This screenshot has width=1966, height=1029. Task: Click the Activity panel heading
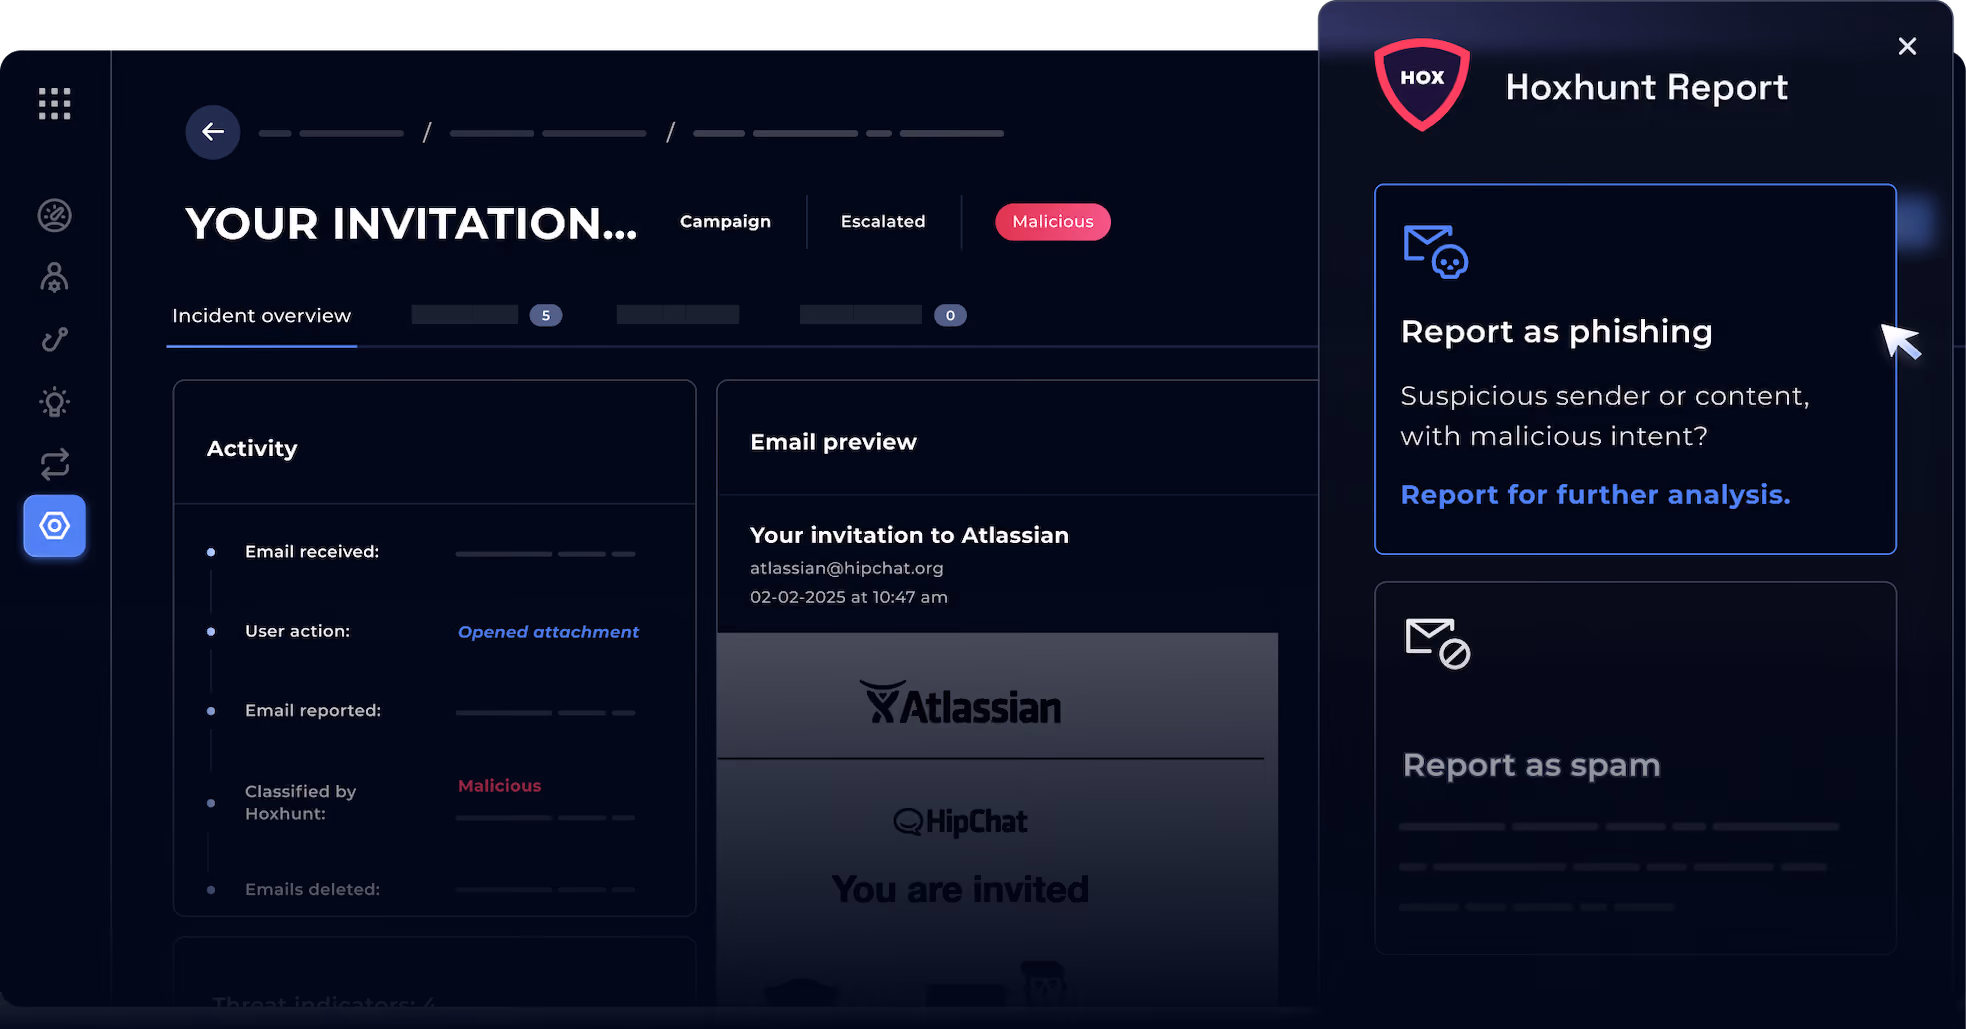click(252, 448)
